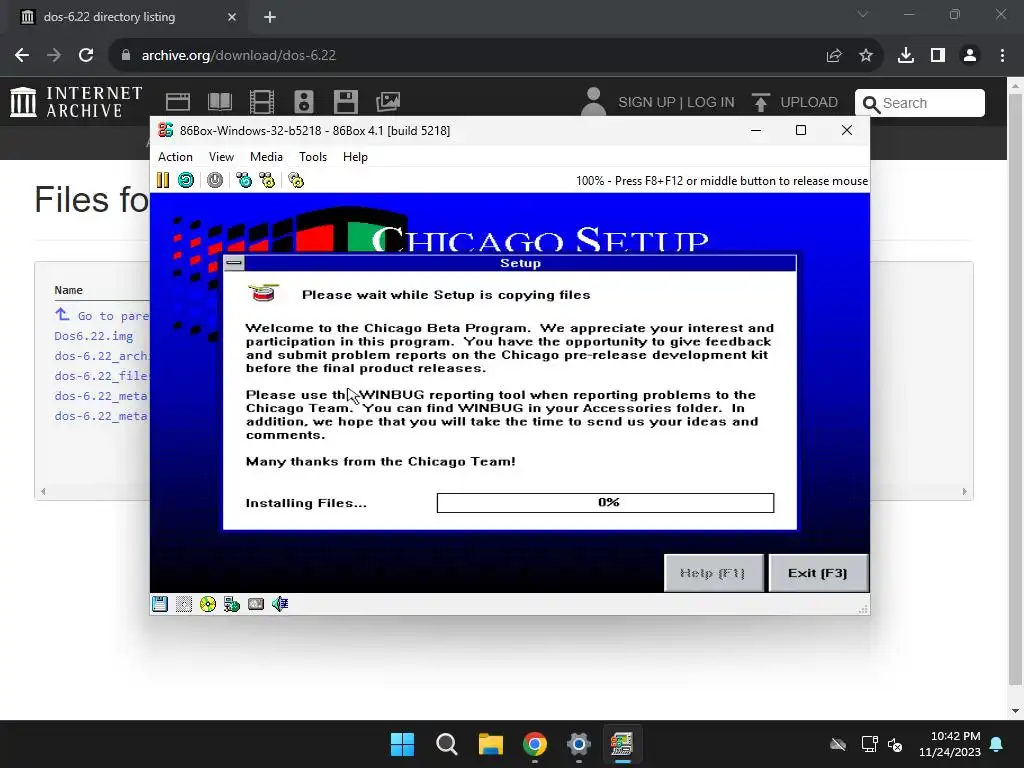Click the Installing Files progress bar
1024x768 pixels.
(605, 502)
